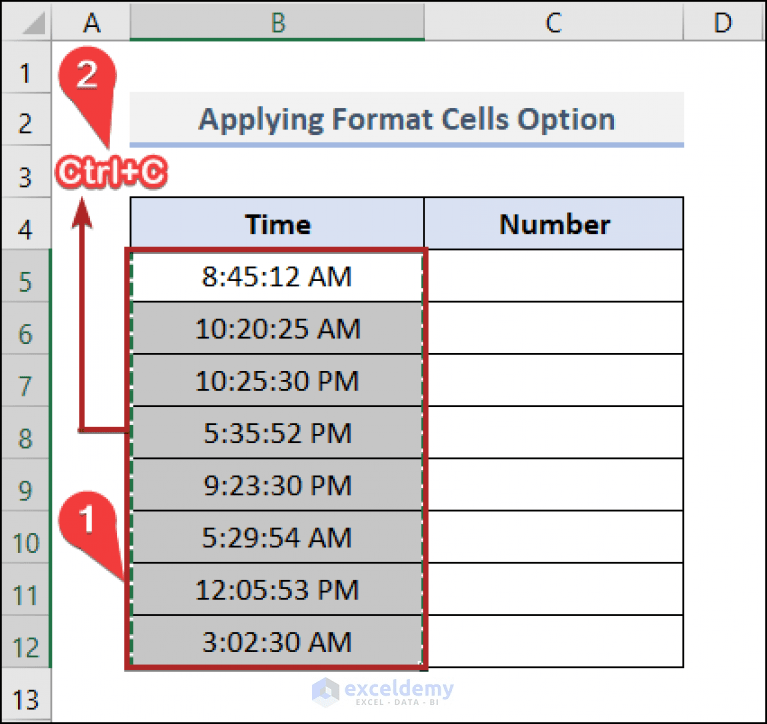
Task: Select the cell with 5:29:54 AM
Action: click(277, 537)
